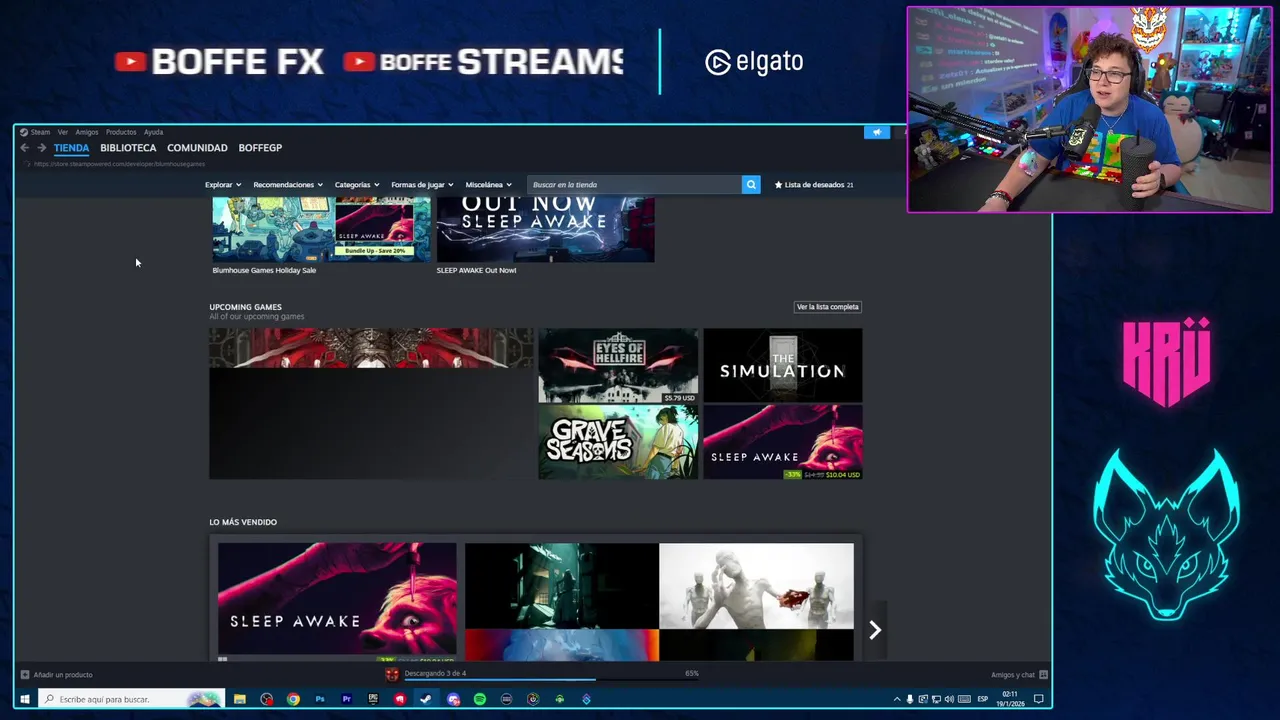
Task: Click the volume icon in system tray
Action: [x=949, y=699]
